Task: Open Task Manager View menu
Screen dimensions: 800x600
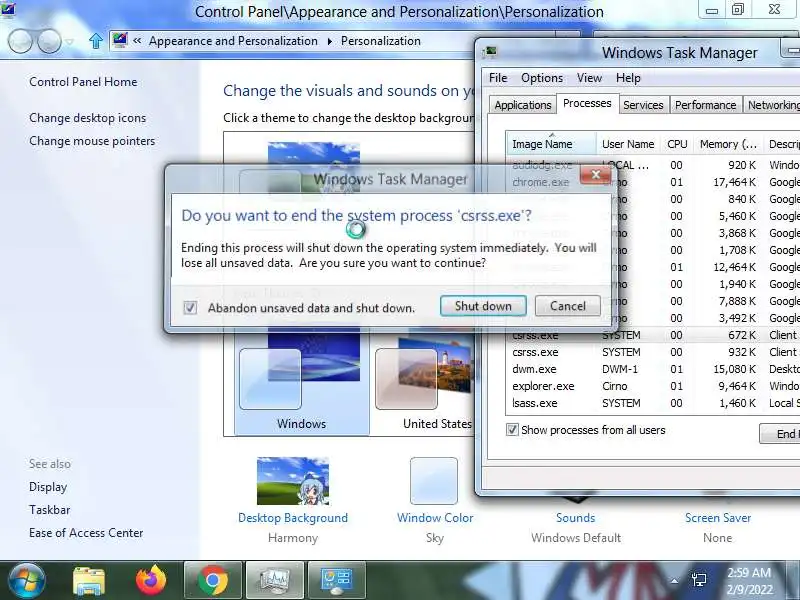Action: coord(589,78)
